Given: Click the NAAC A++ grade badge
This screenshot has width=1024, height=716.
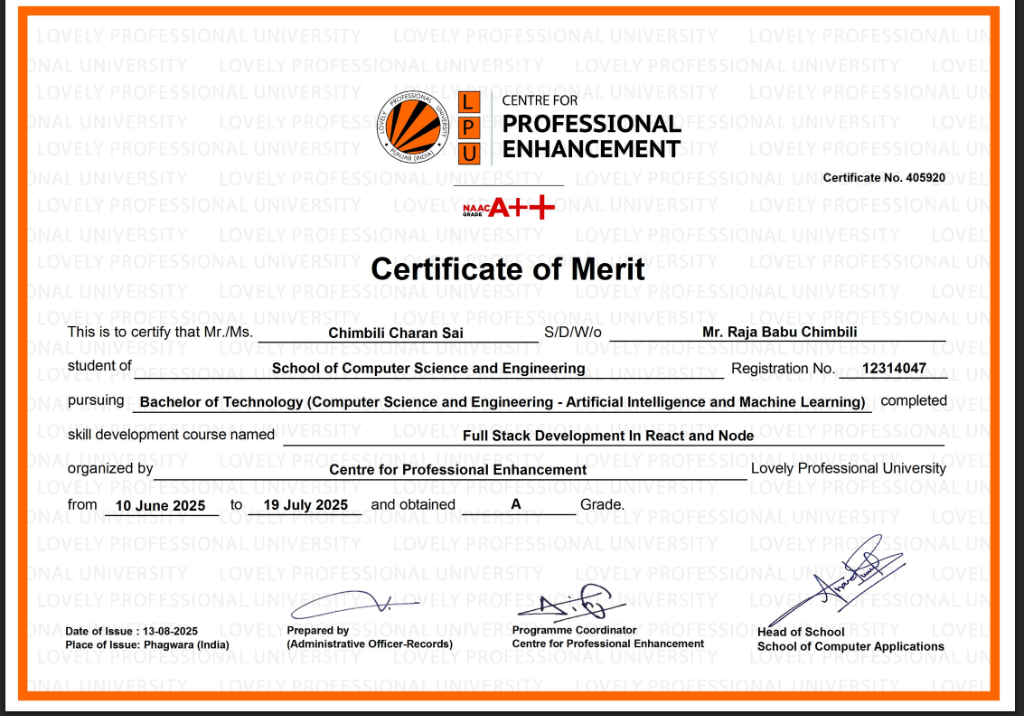Looking at the screenshot, I should (x=508, y=208).
